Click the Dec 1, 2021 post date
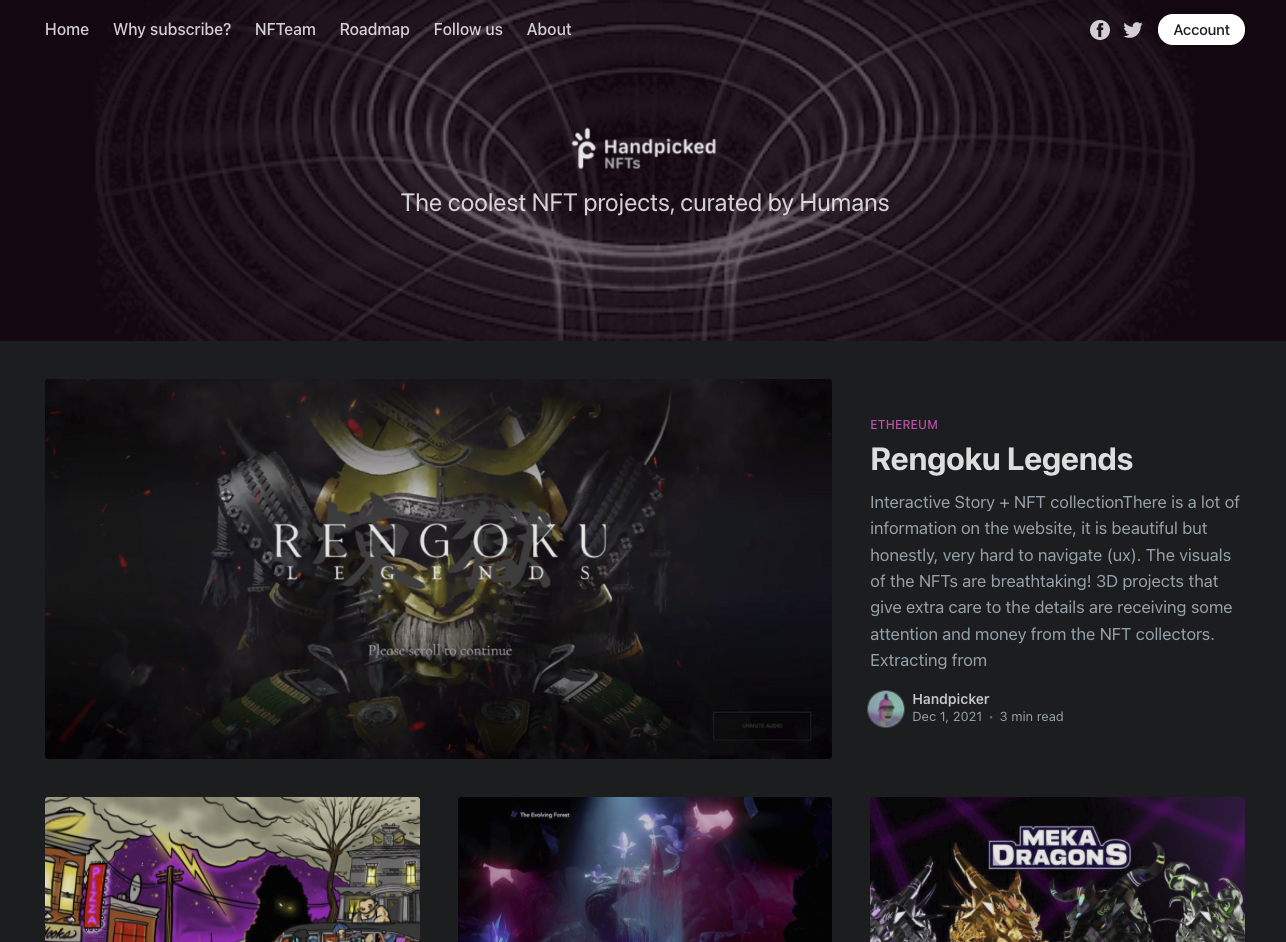 click(x=947, y=717)
